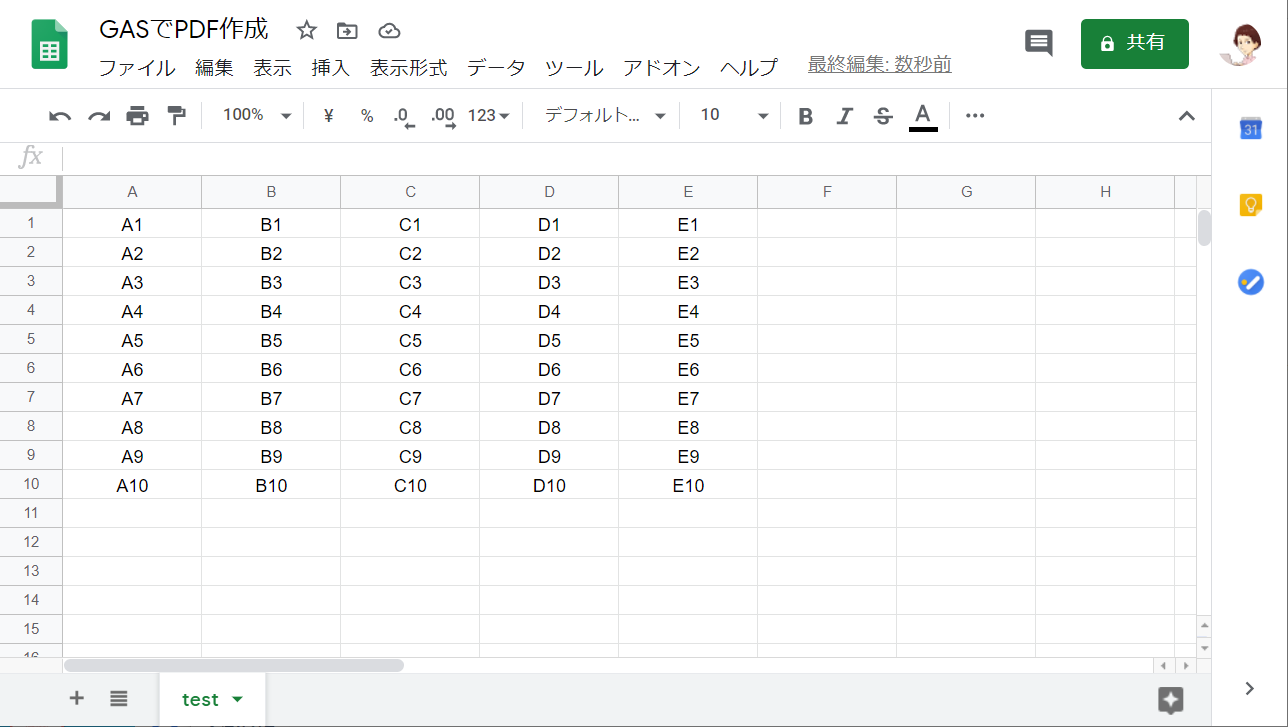Image resolution: width=1288 pixels, height=727 pixels.
Task: Open the アドオン menu
Action: coord(661,67)
